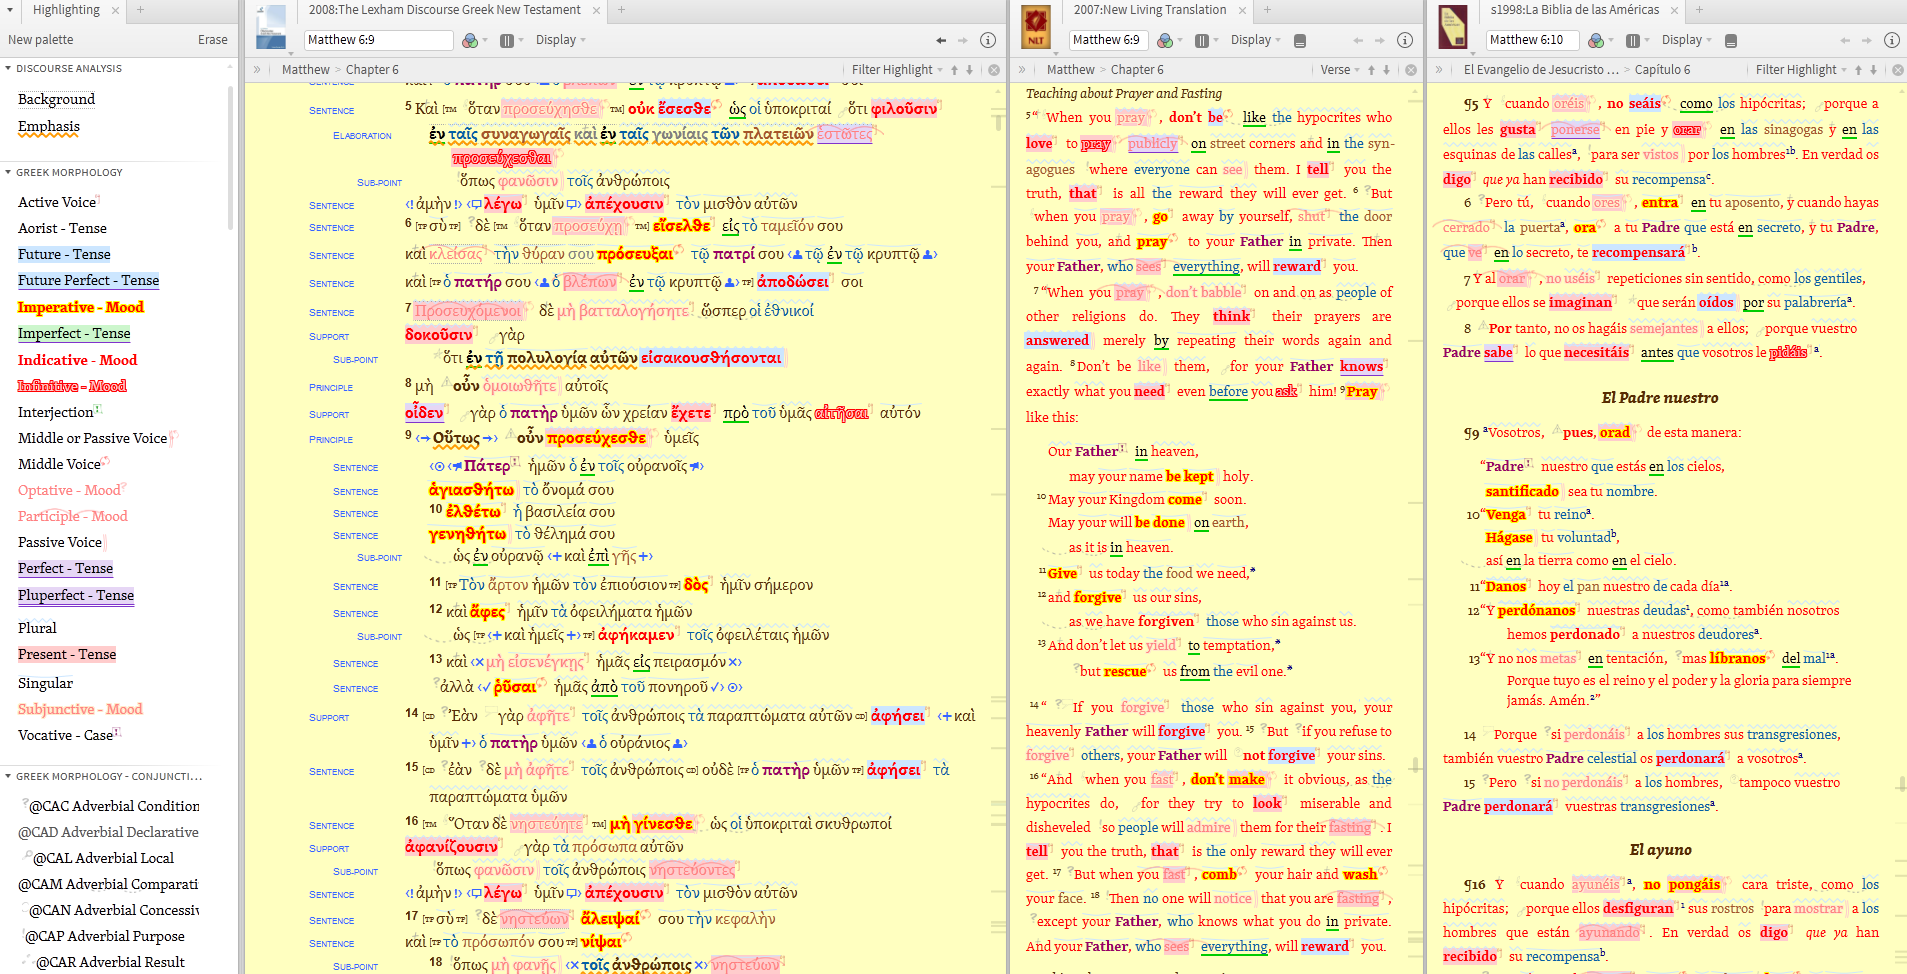Click Erase in Highlighting panel
This screenshot has height=974, width=1907.
click(x=213, y=40)
